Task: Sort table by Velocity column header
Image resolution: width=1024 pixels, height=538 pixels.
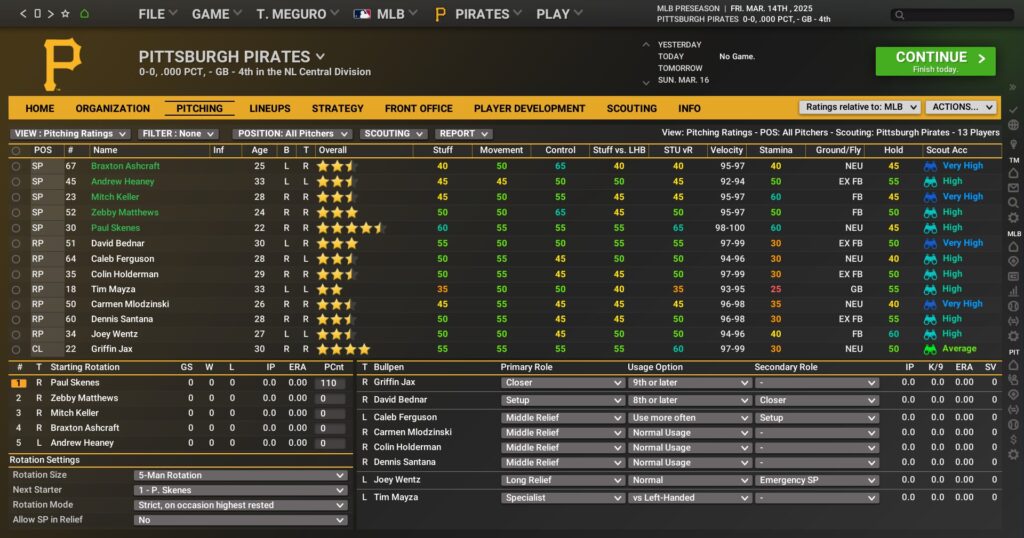Action: click(x=726, y=150)
